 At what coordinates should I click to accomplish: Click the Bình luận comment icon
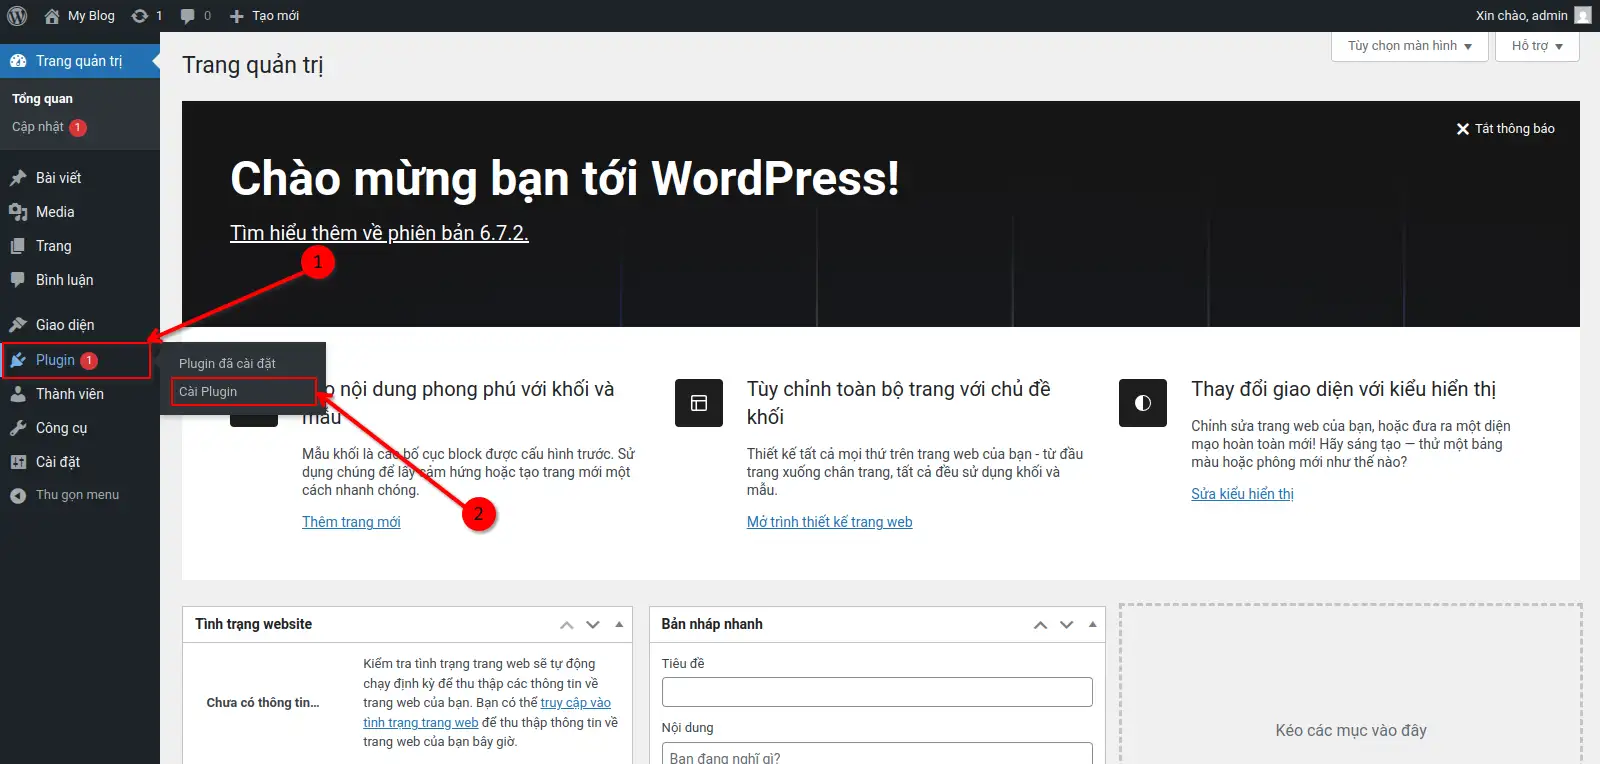point(18,280)
